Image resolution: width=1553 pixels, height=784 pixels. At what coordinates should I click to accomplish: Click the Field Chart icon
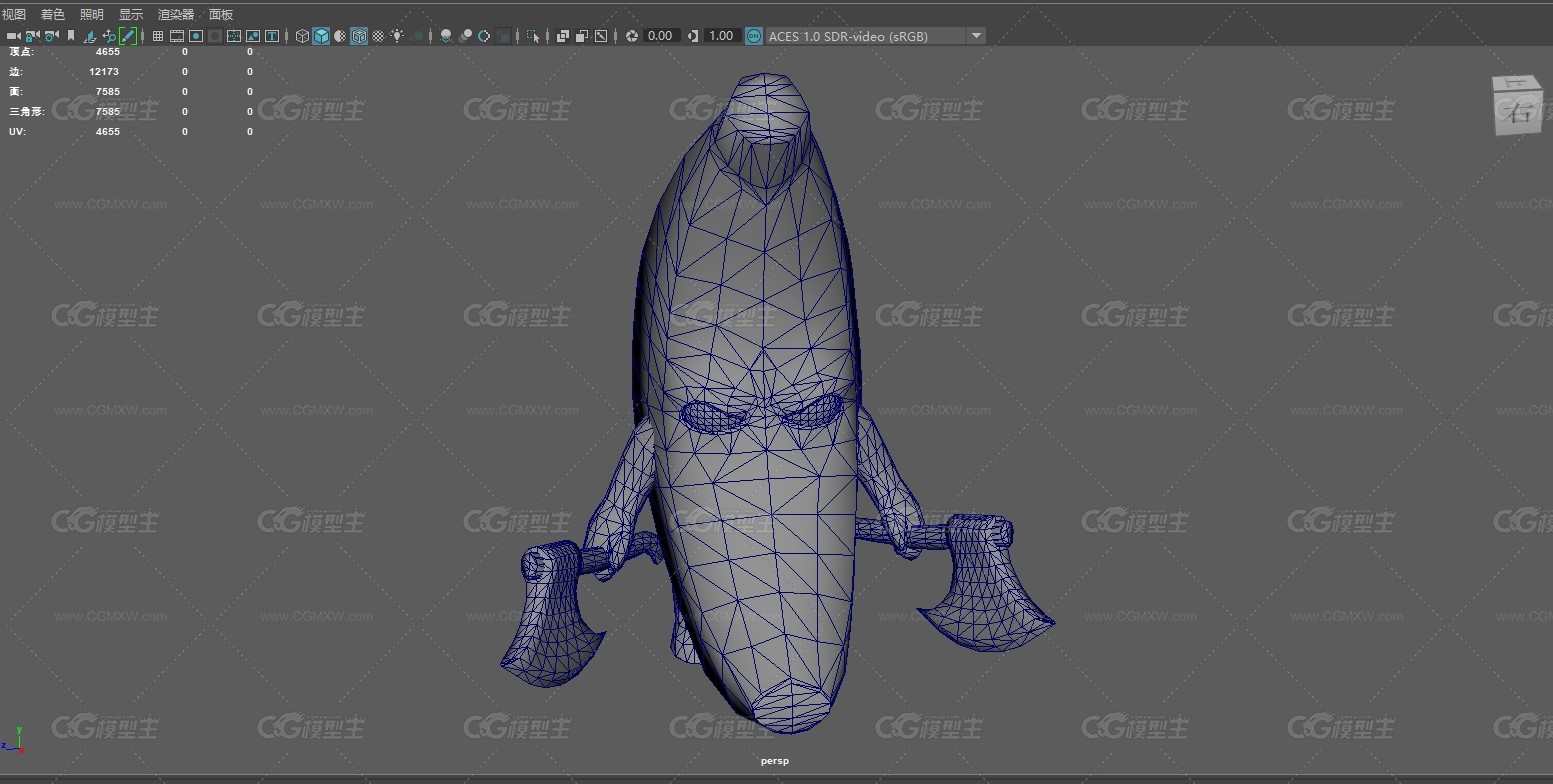[234, 36]
